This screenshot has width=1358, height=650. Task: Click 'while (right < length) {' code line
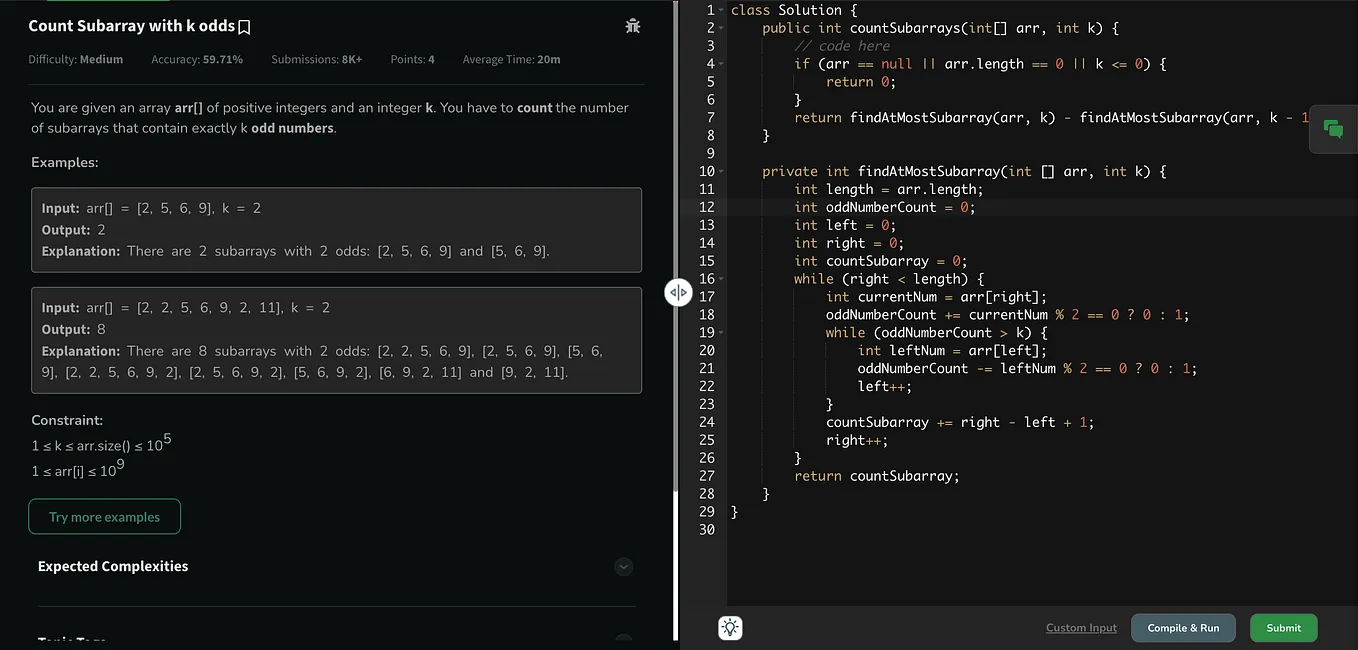click(889, 279)
